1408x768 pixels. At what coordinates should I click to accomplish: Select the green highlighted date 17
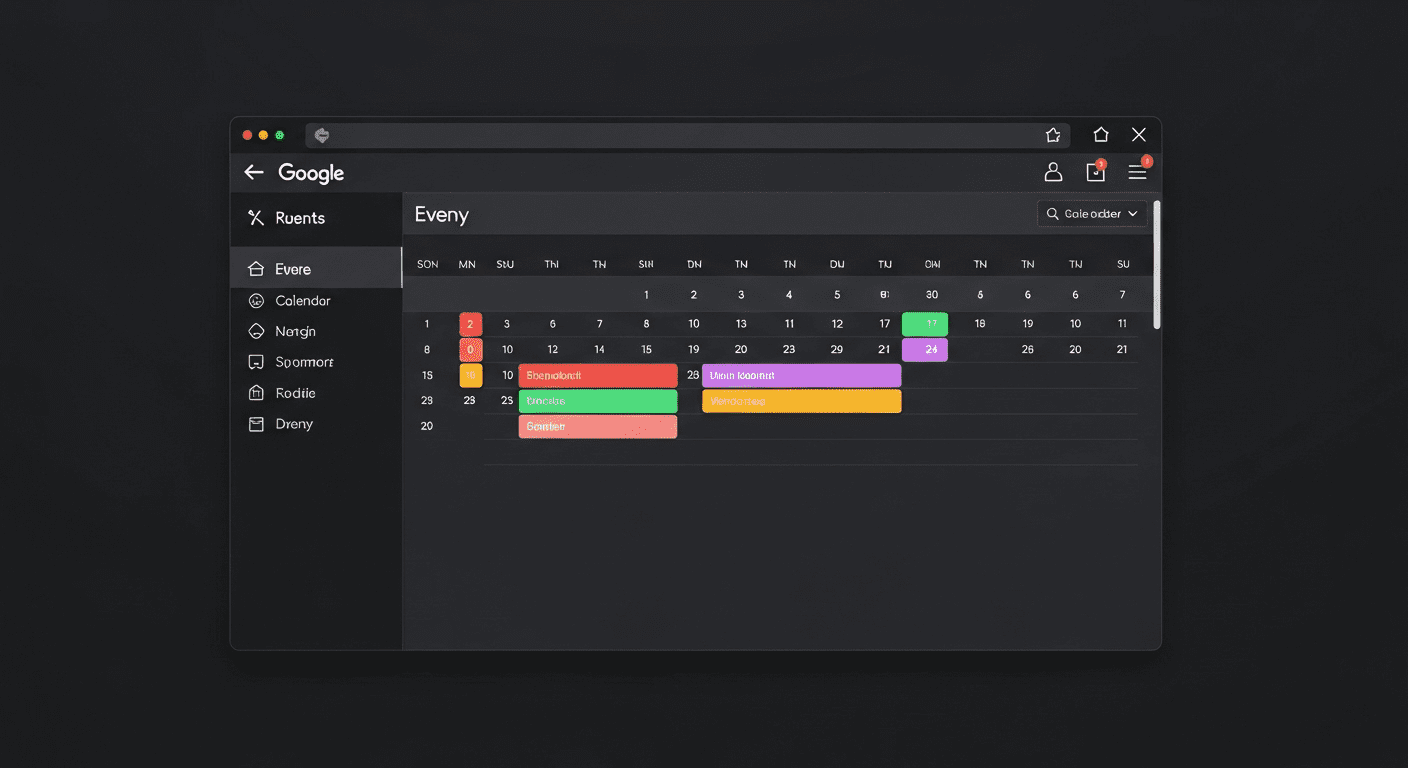point(925,323)
